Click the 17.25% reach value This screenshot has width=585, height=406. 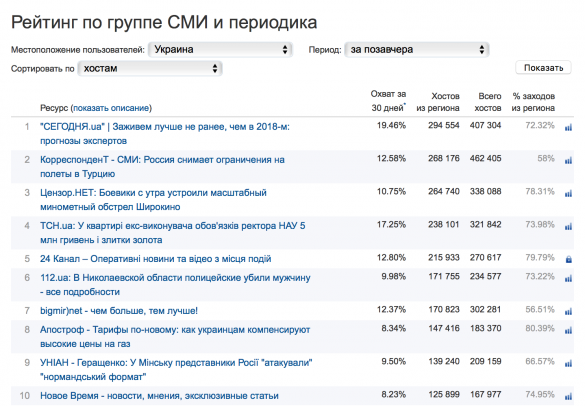391,225
